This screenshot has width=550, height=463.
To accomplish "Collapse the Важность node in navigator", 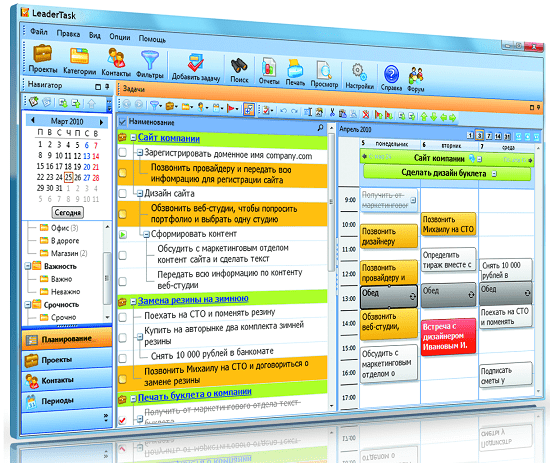I will [27, 266].
